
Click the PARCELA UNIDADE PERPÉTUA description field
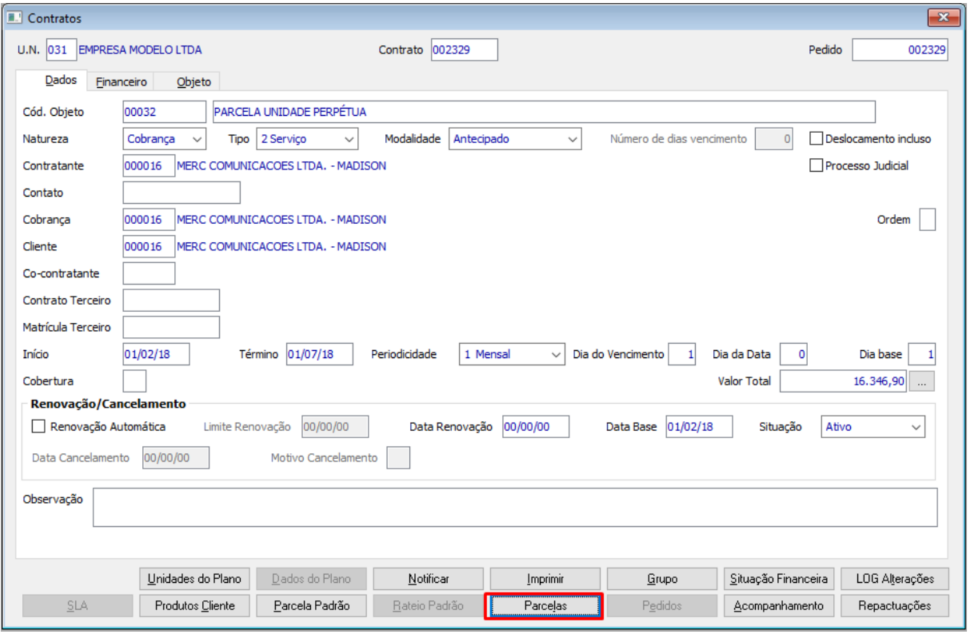point(544,112)
